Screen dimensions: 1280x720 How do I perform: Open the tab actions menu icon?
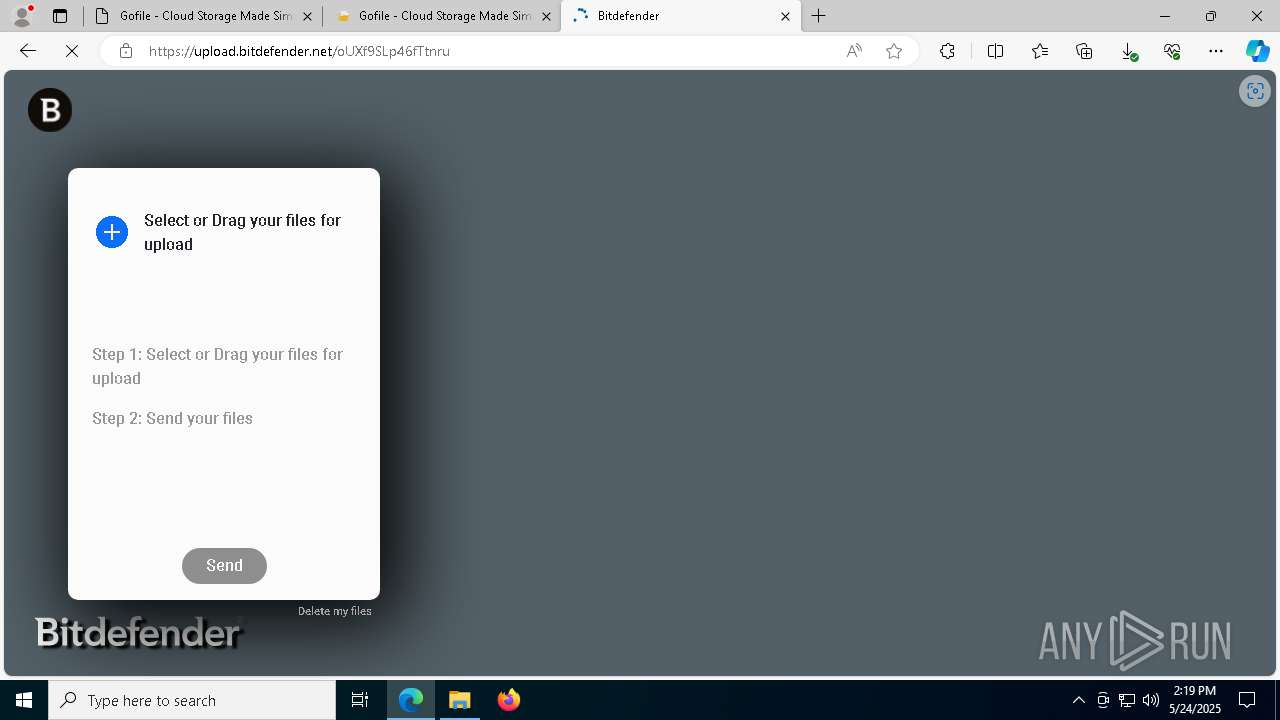(x=60, y=16)
